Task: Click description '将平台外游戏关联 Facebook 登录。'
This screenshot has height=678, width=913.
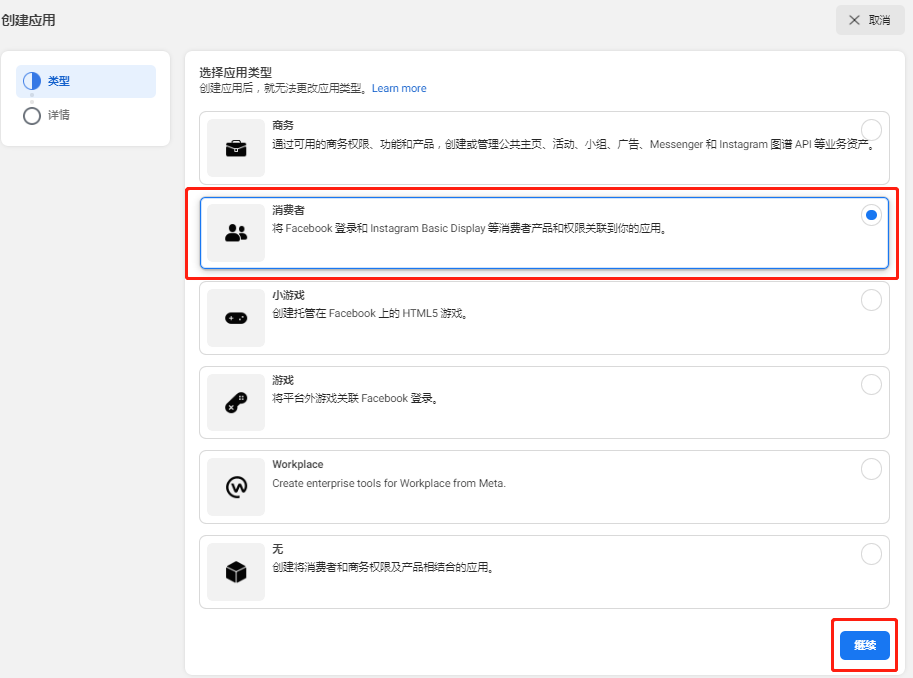Action: 356,398
